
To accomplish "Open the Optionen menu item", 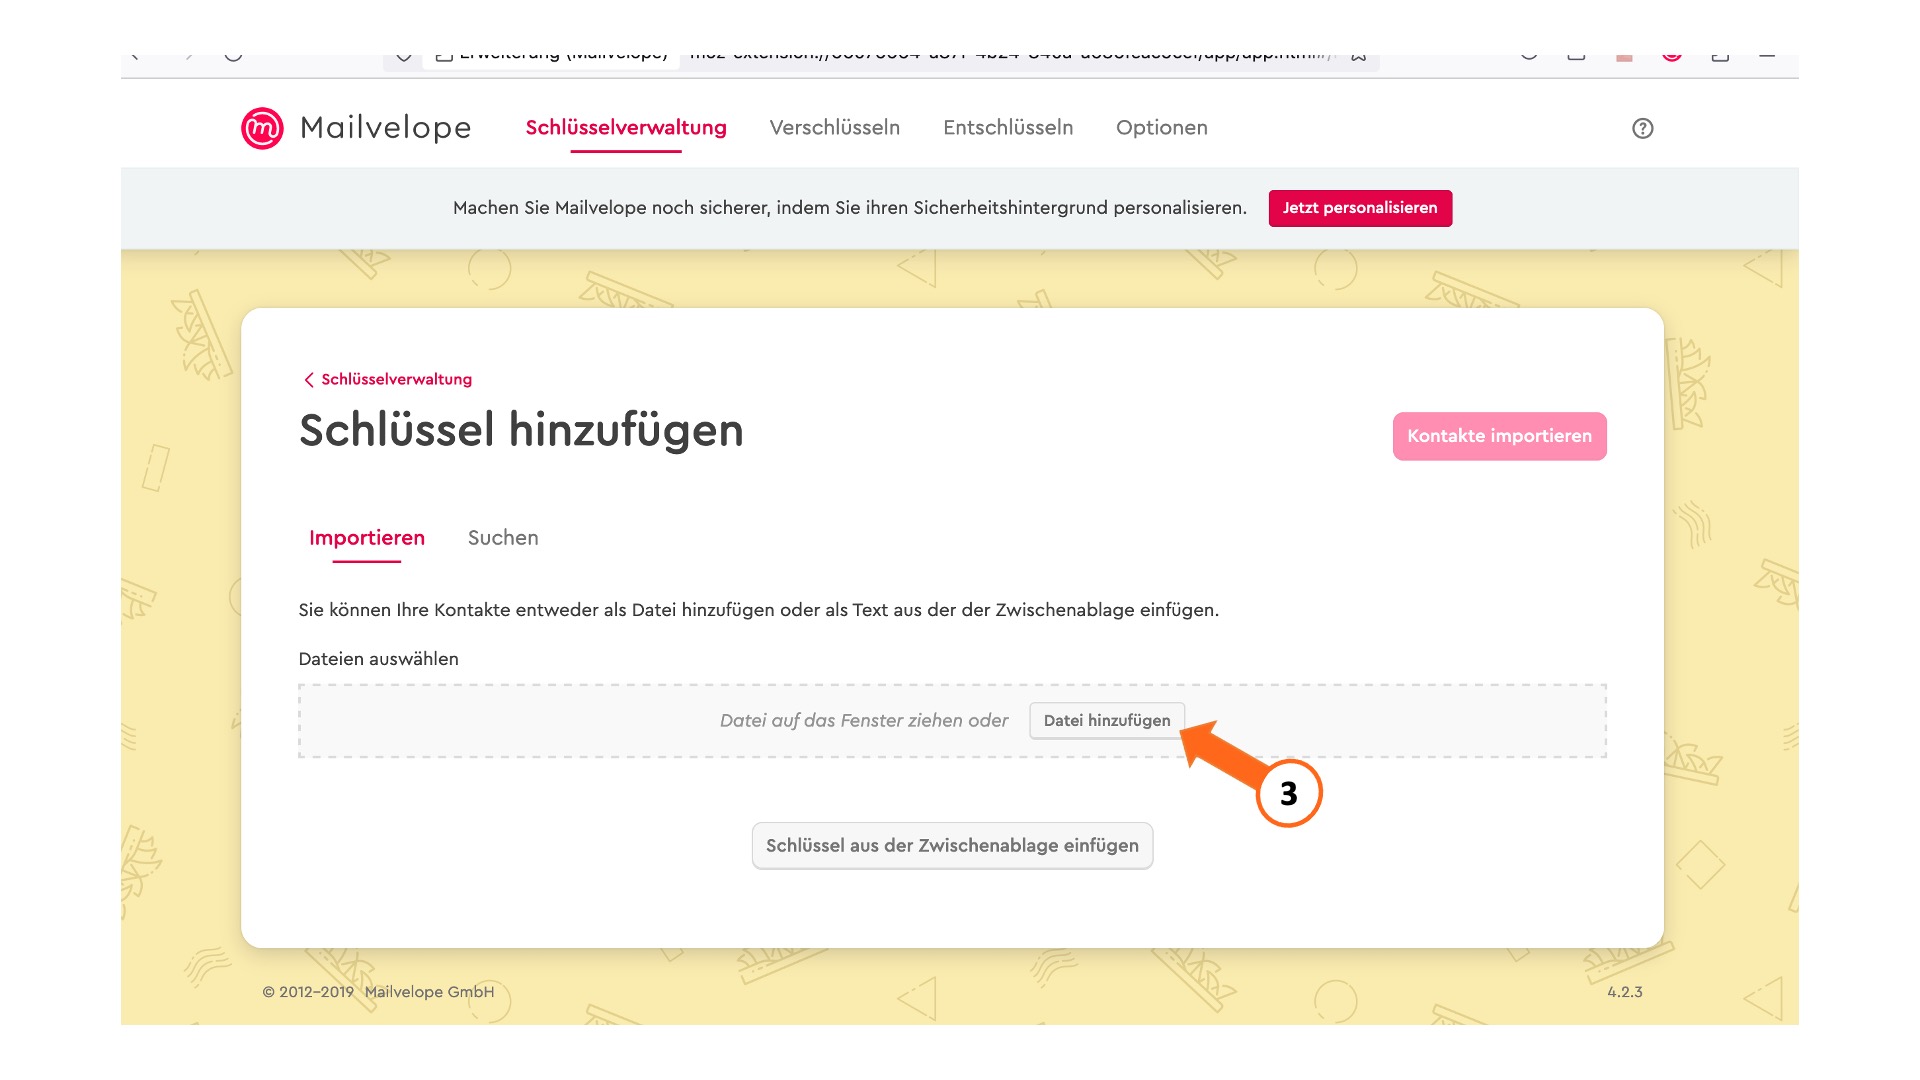I will coord(1162,128).
